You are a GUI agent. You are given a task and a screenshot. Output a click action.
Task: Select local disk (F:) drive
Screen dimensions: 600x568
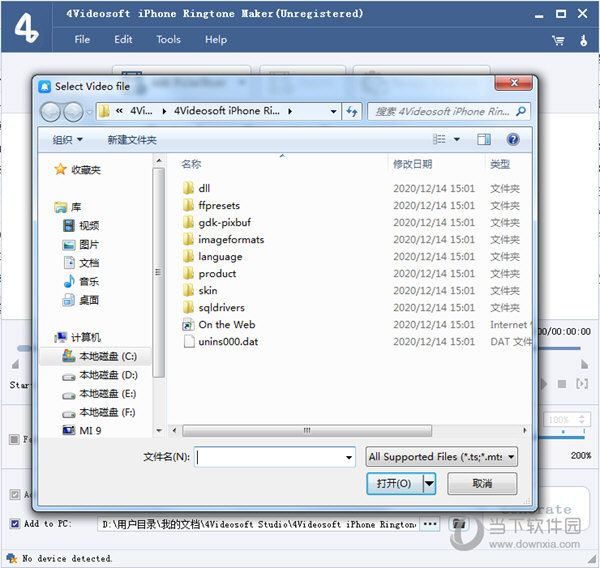pyautogui.click(x=98, y=413)
